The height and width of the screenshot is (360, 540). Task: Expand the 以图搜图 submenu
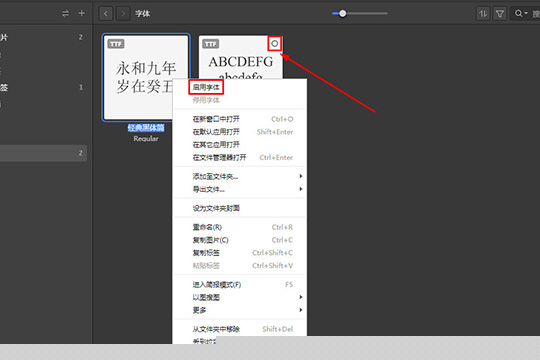pos(240,297)
